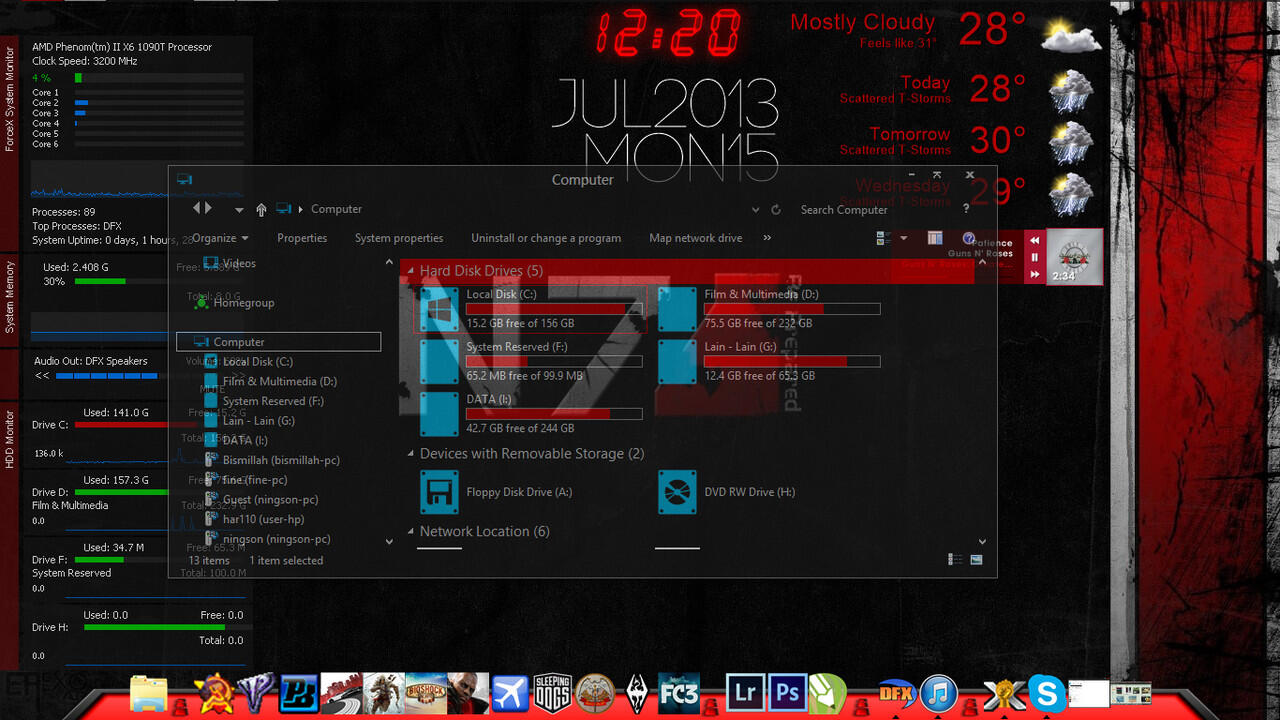Open the Organize dropdown menu
1280x720 pixels.
(x=220, y=238)
